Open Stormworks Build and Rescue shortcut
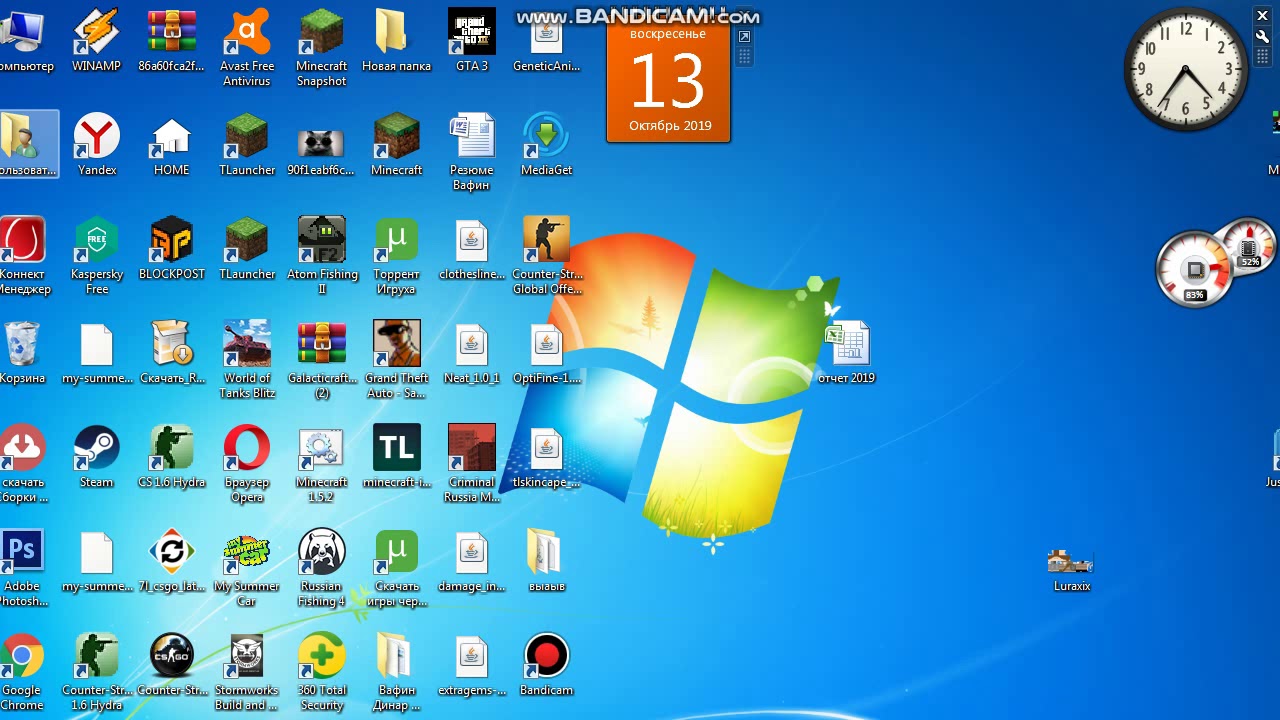This screenshot has height=720, width=1280. click(247, 671)
